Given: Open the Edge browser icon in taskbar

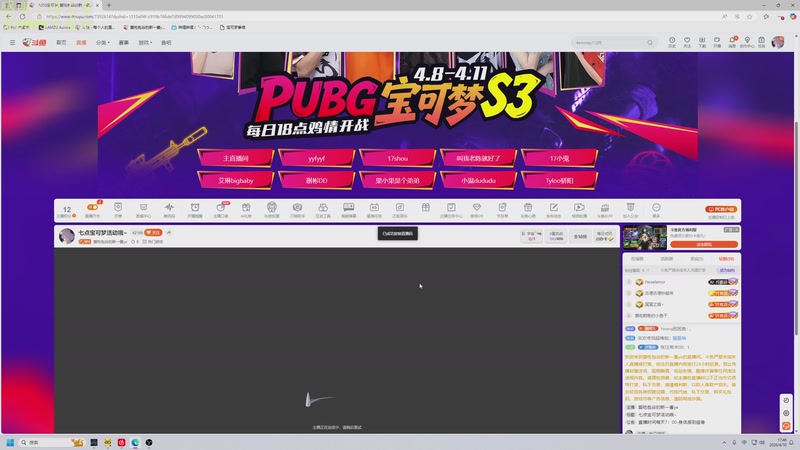Looking at the screenshot, I should point(135,442).
